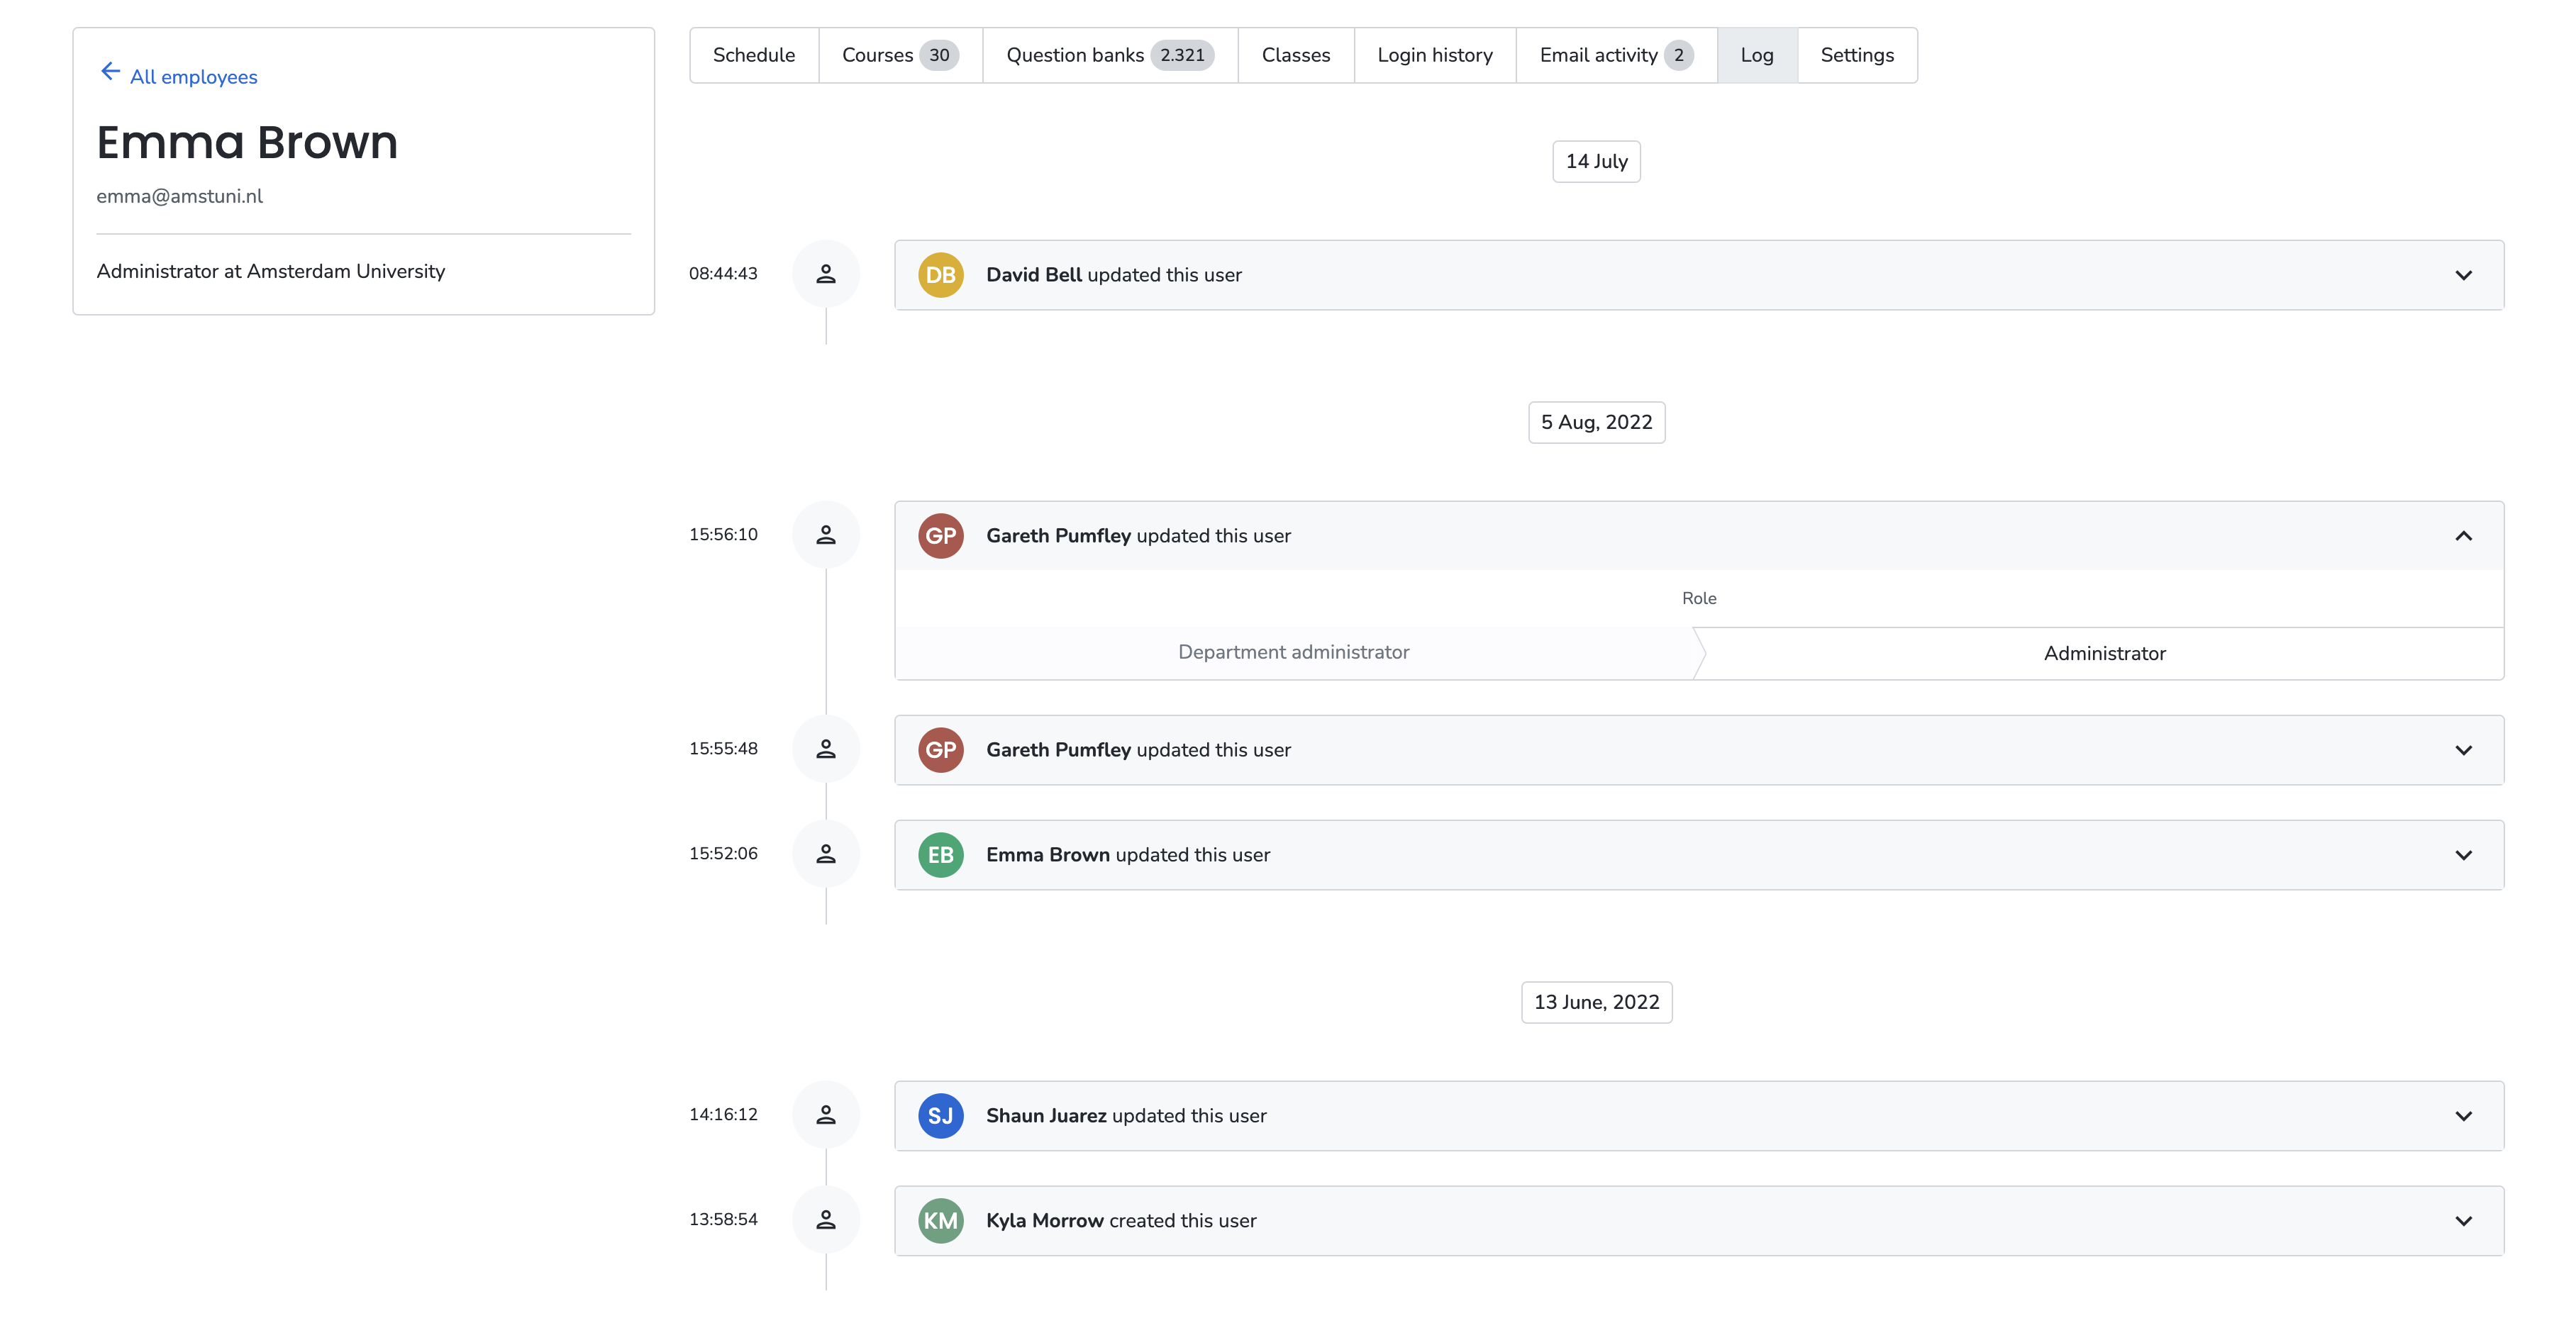Click the 15:52:06 timestamp
The width and height of the screenshot is (2576, 1323).
click(x=723, y=853)
